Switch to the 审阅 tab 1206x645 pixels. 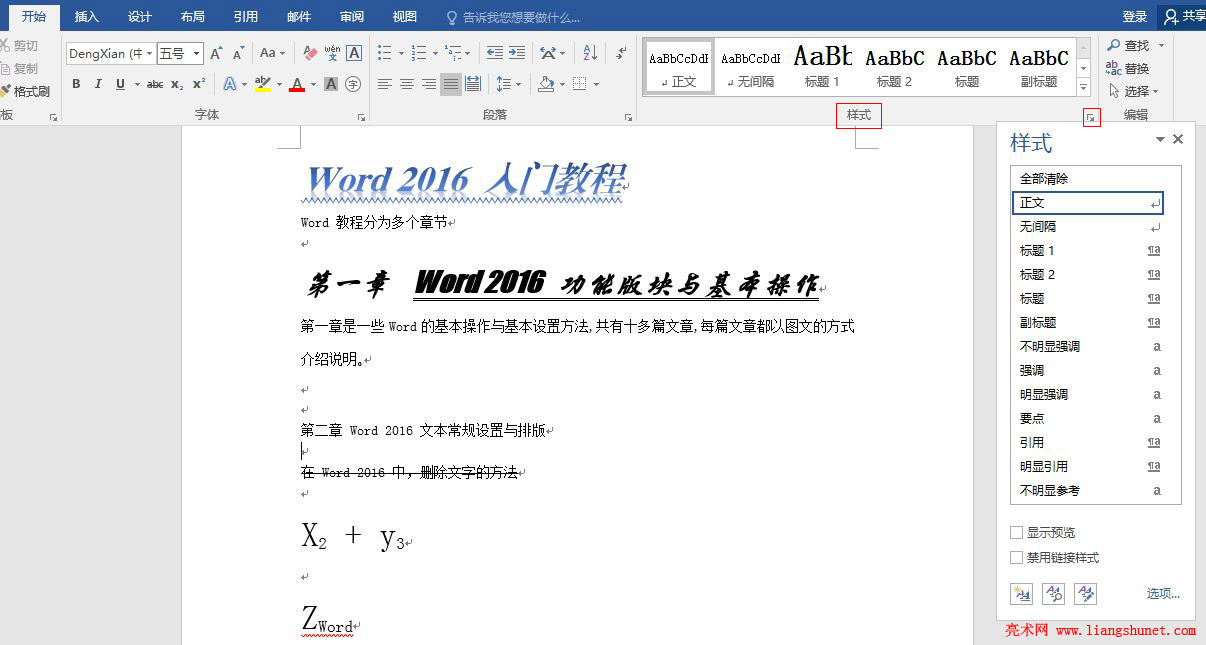352,17
